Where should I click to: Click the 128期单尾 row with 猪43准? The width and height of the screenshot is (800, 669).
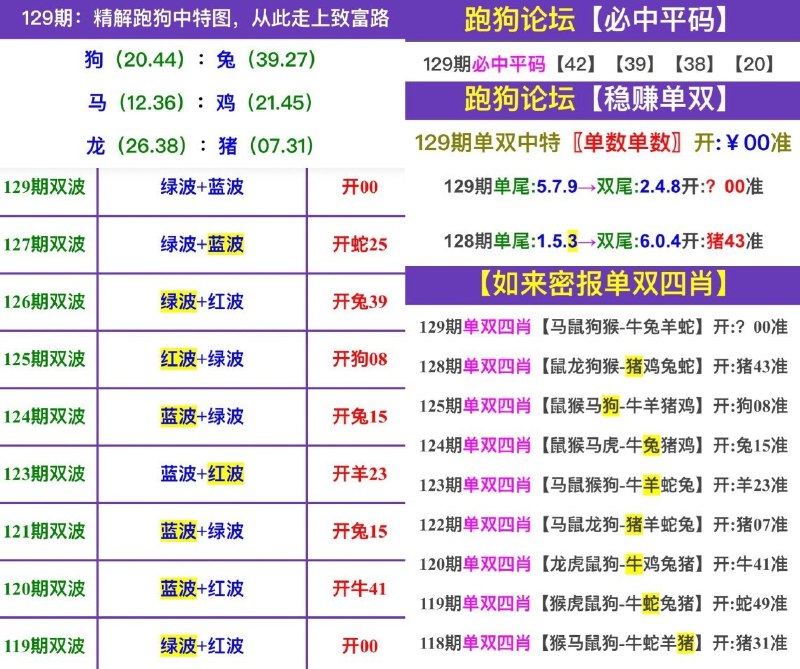[x=602, y=241]
